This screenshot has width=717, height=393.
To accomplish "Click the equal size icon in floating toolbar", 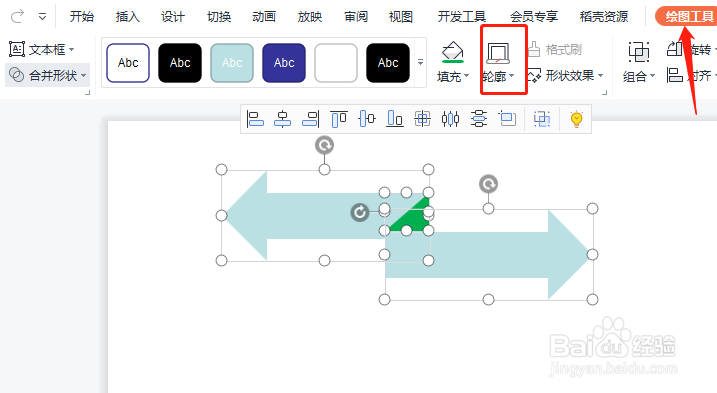I will coord(507,119).
